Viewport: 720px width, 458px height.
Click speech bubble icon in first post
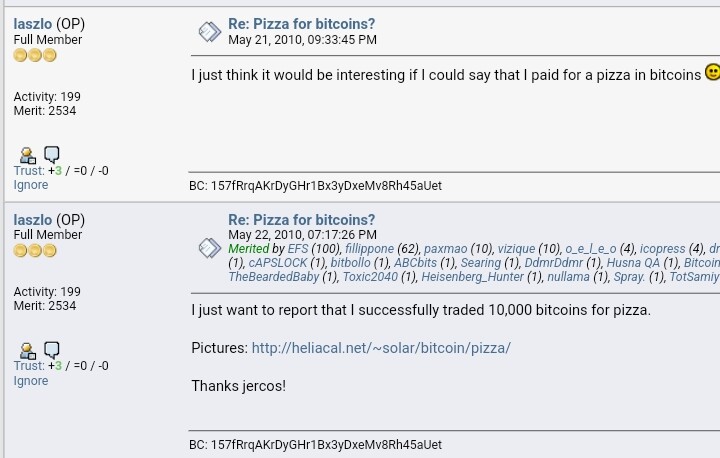click(51, 155)
